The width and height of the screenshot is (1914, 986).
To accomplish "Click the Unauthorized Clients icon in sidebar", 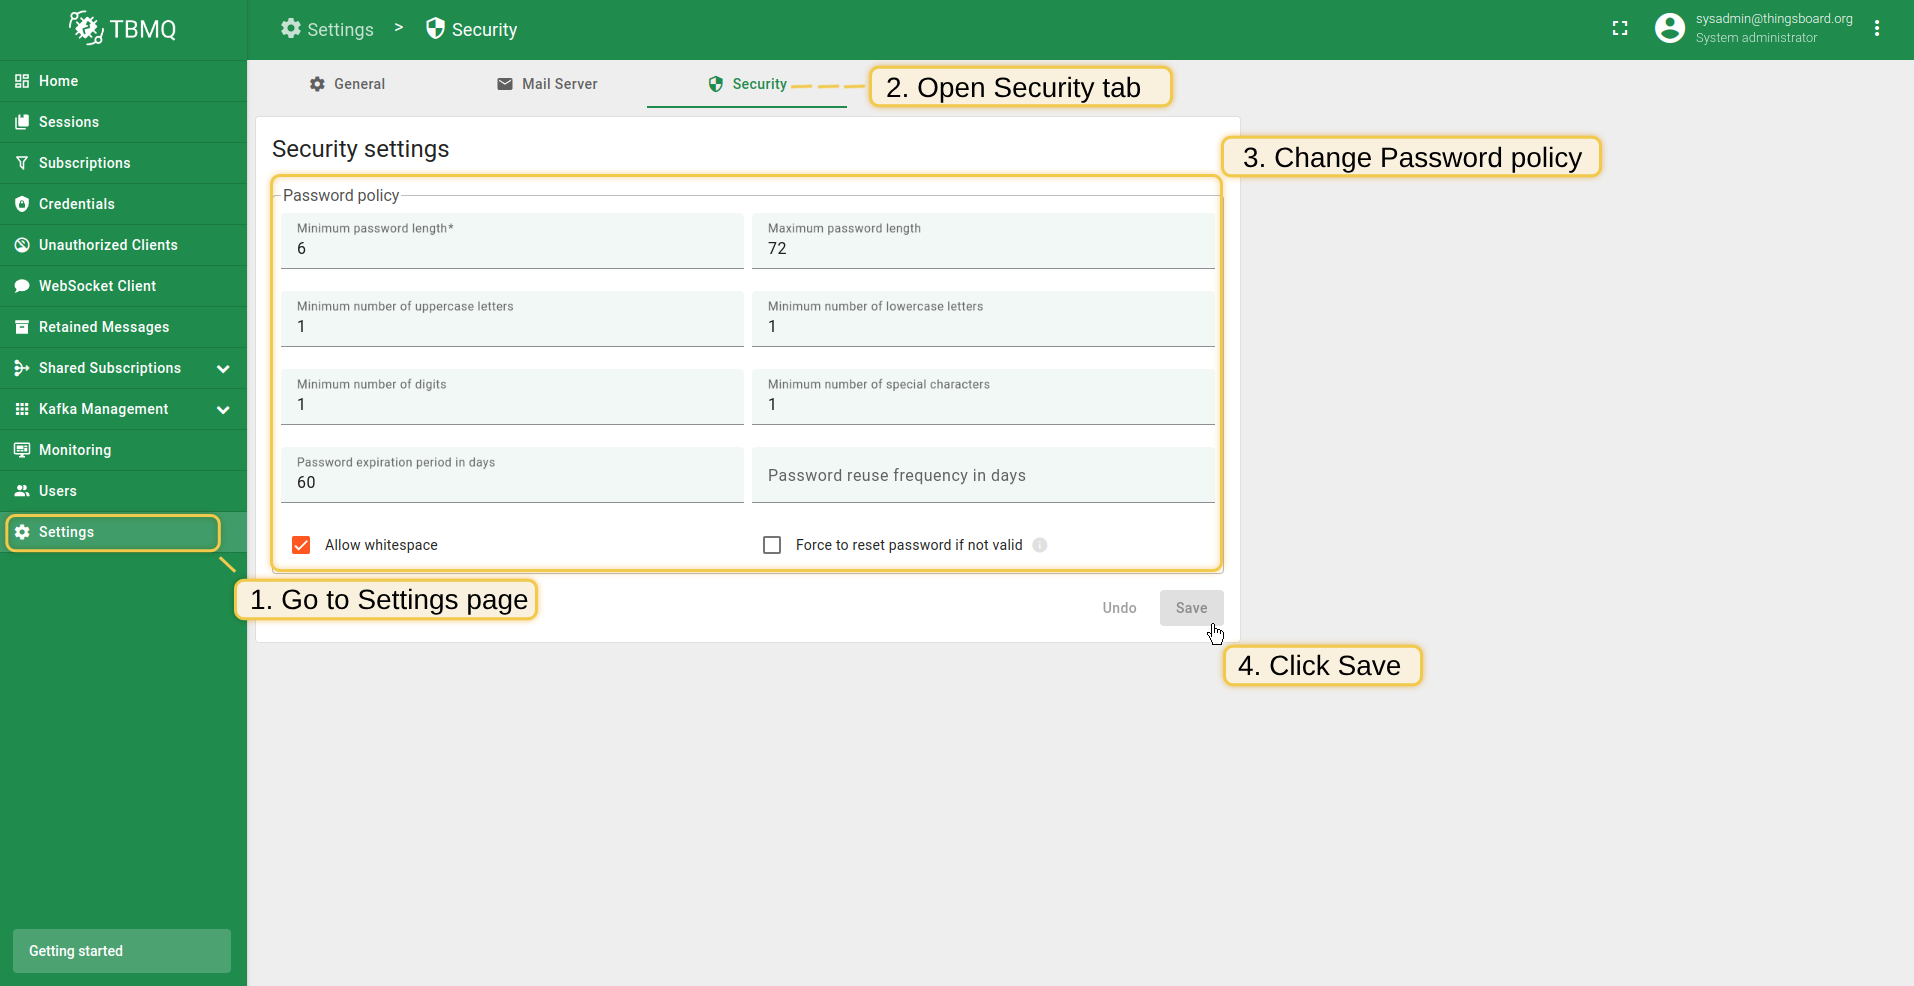I will coord(22,245).
